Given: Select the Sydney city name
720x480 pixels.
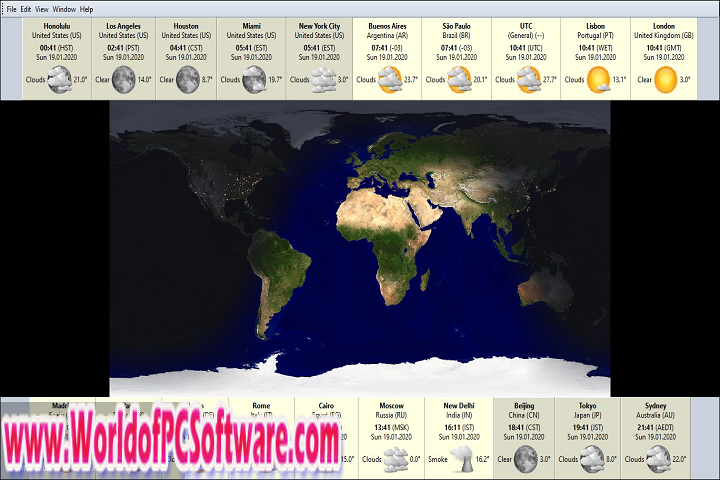Looking at the screenshot, I should pyautogui.click(x=656, y=406).
